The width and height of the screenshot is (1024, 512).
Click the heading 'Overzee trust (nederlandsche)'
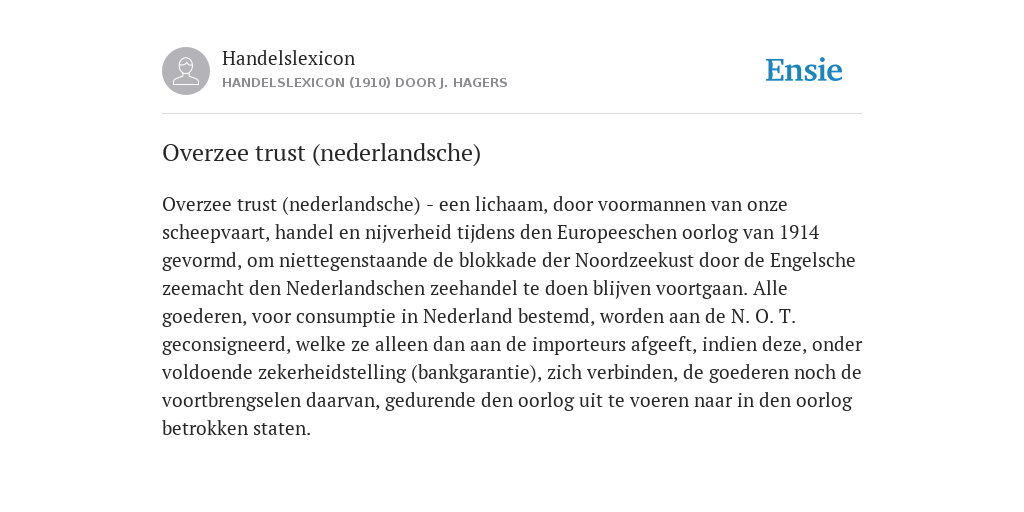[321, 153]
